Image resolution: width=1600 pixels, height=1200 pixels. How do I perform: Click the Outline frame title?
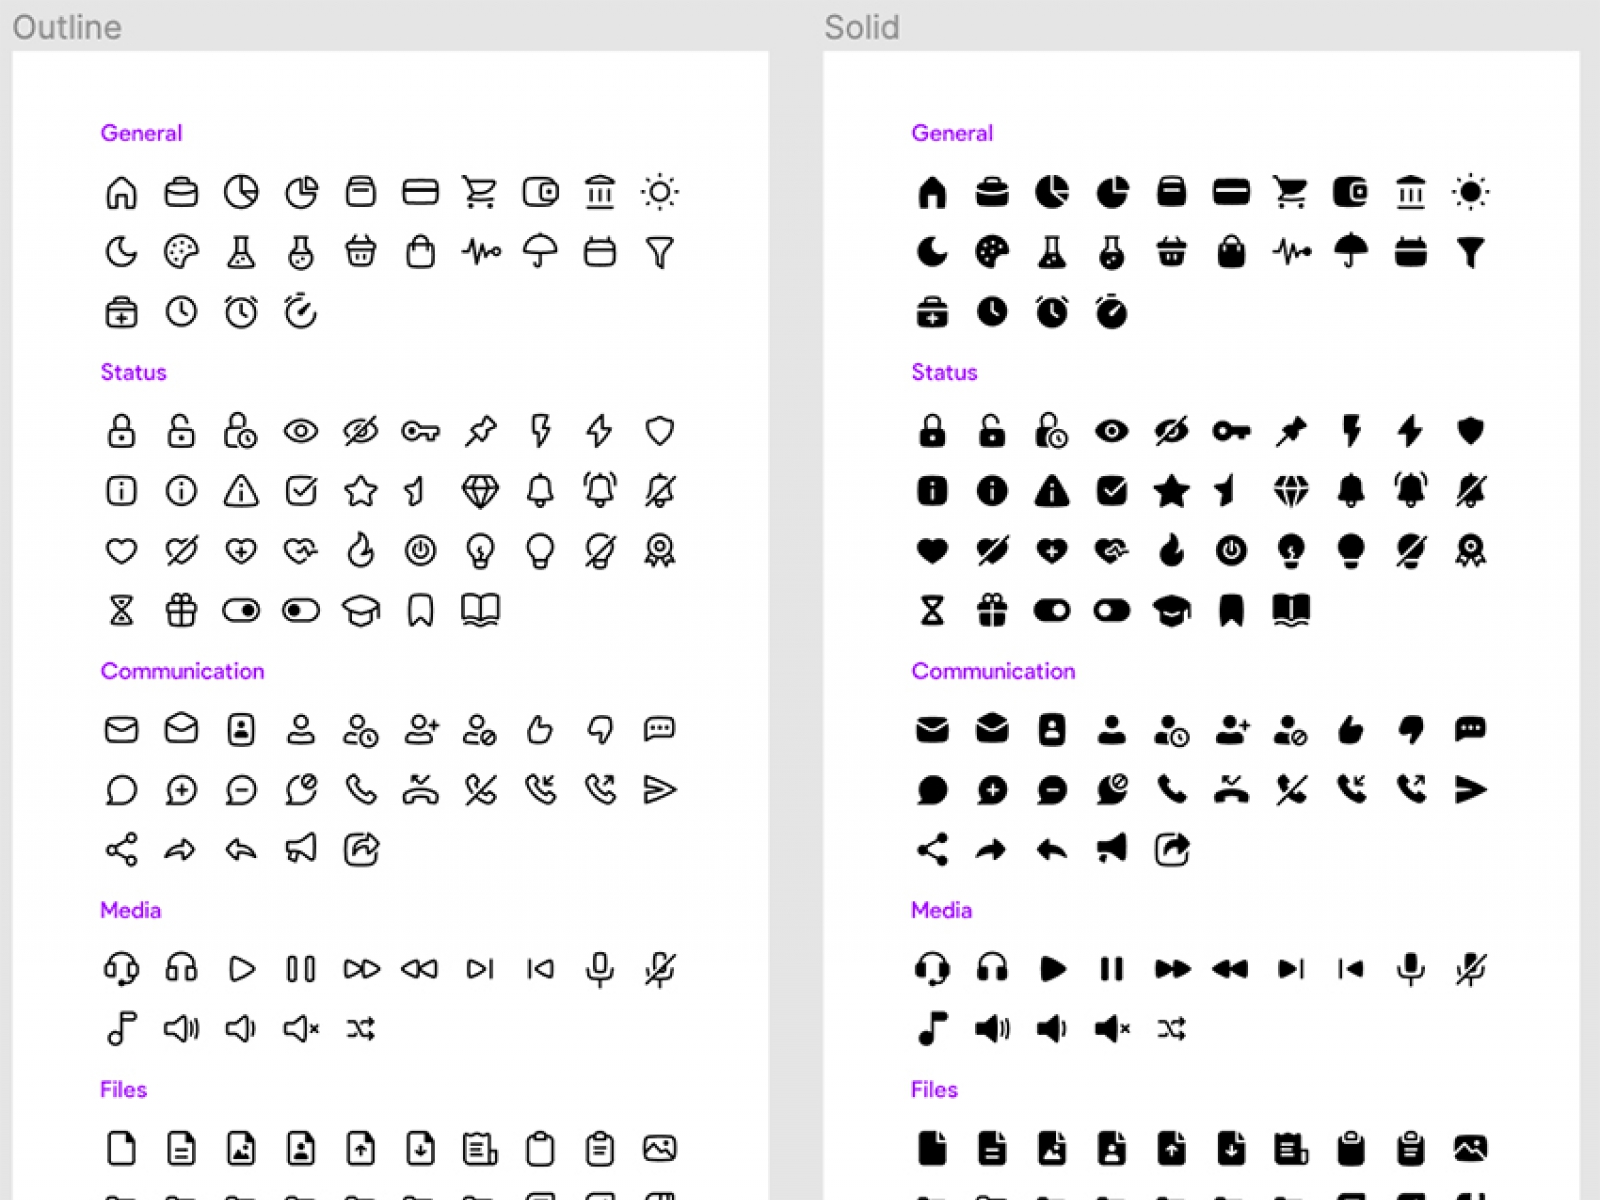pos(66,27)
